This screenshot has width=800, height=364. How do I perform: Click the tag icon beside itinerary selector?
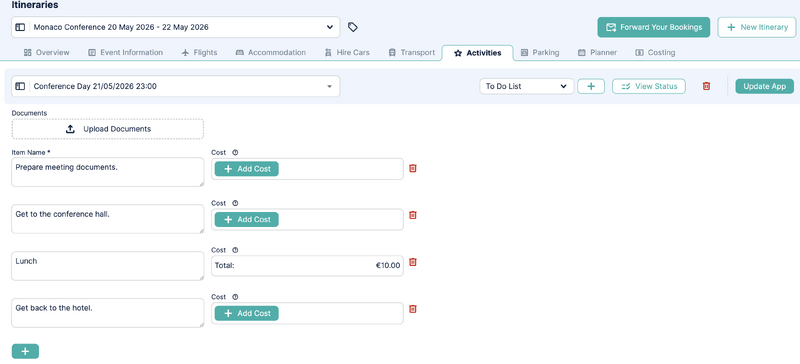click(x=353, y=27)
